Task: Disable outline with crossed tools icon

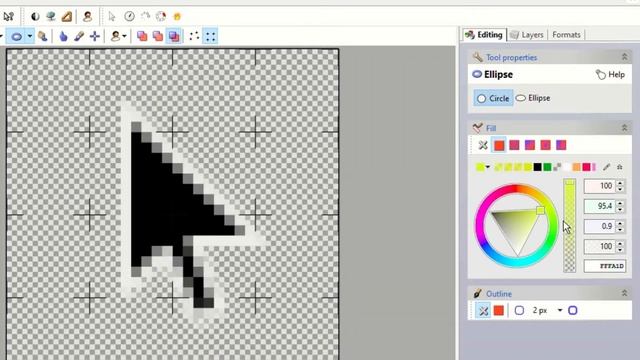Action: pos(483,311)
